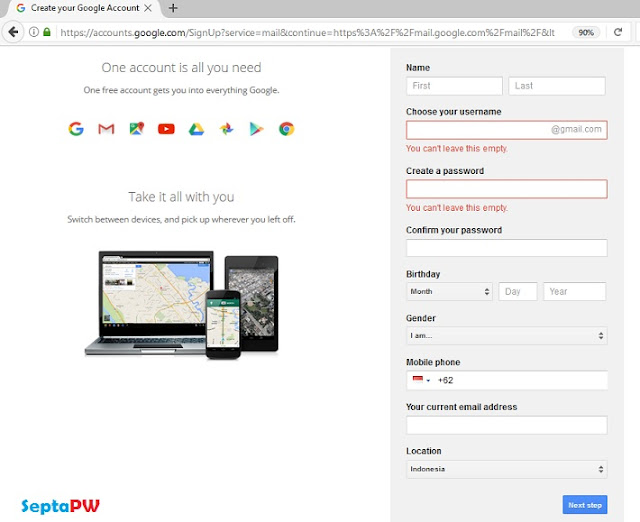
Task: Focus the First name field
Action: tap(454, 86)
